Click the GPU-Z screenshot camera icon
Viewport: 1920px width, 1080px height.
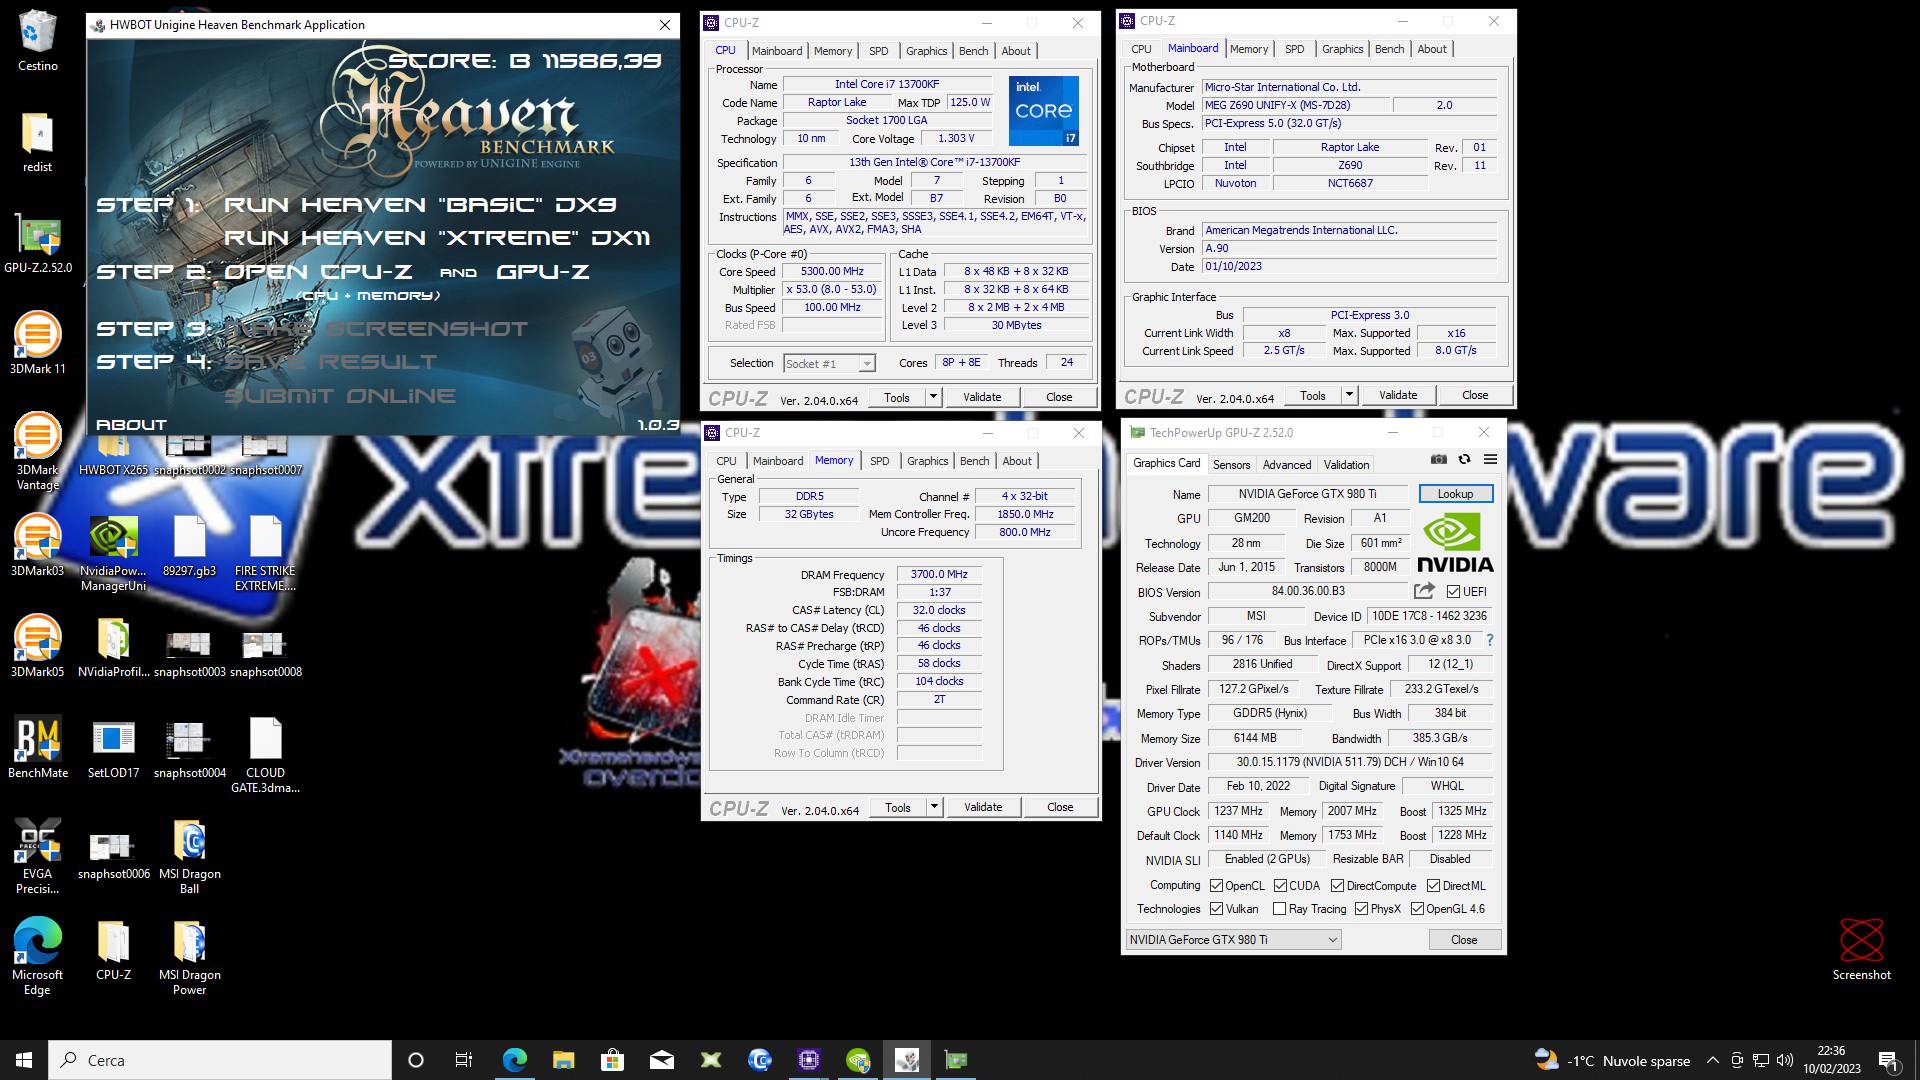tap(1438, 460)
